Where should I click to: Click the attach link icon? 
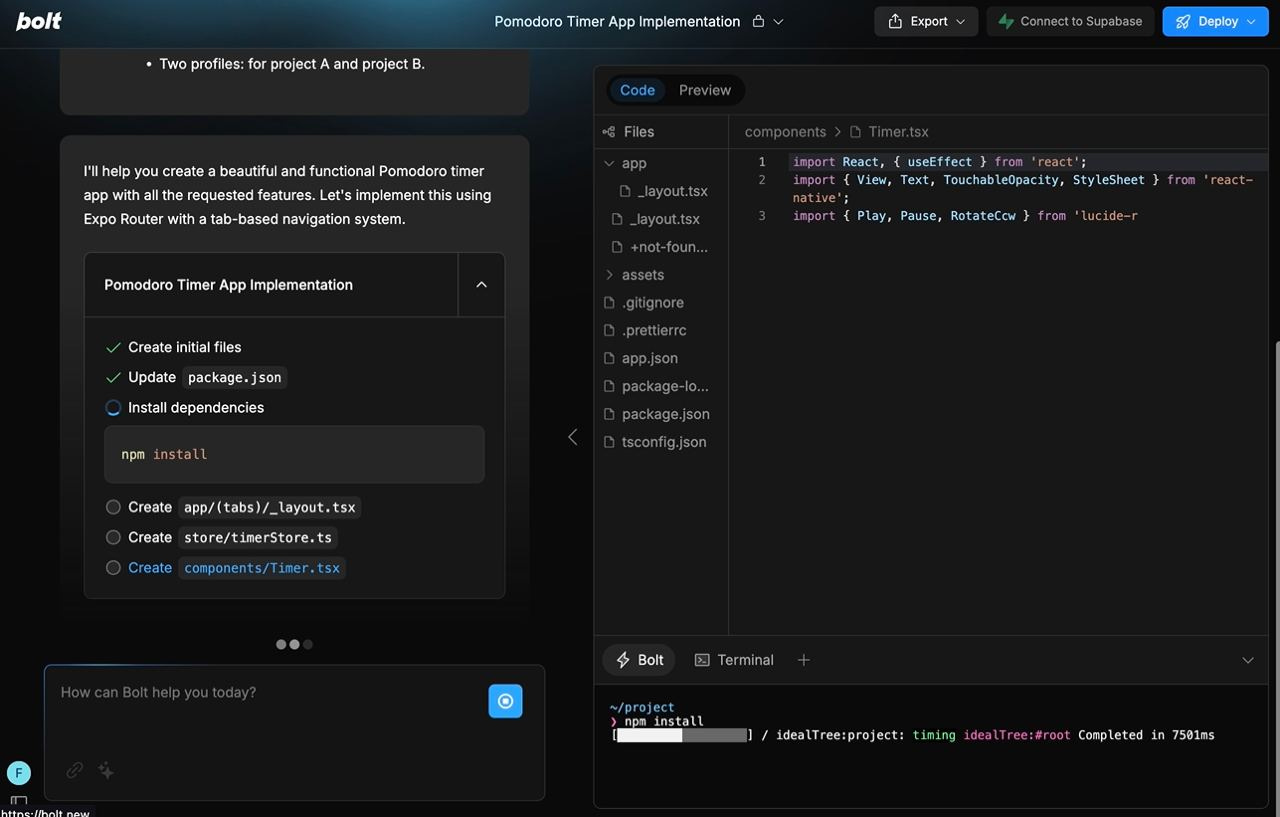pos(75,771)
